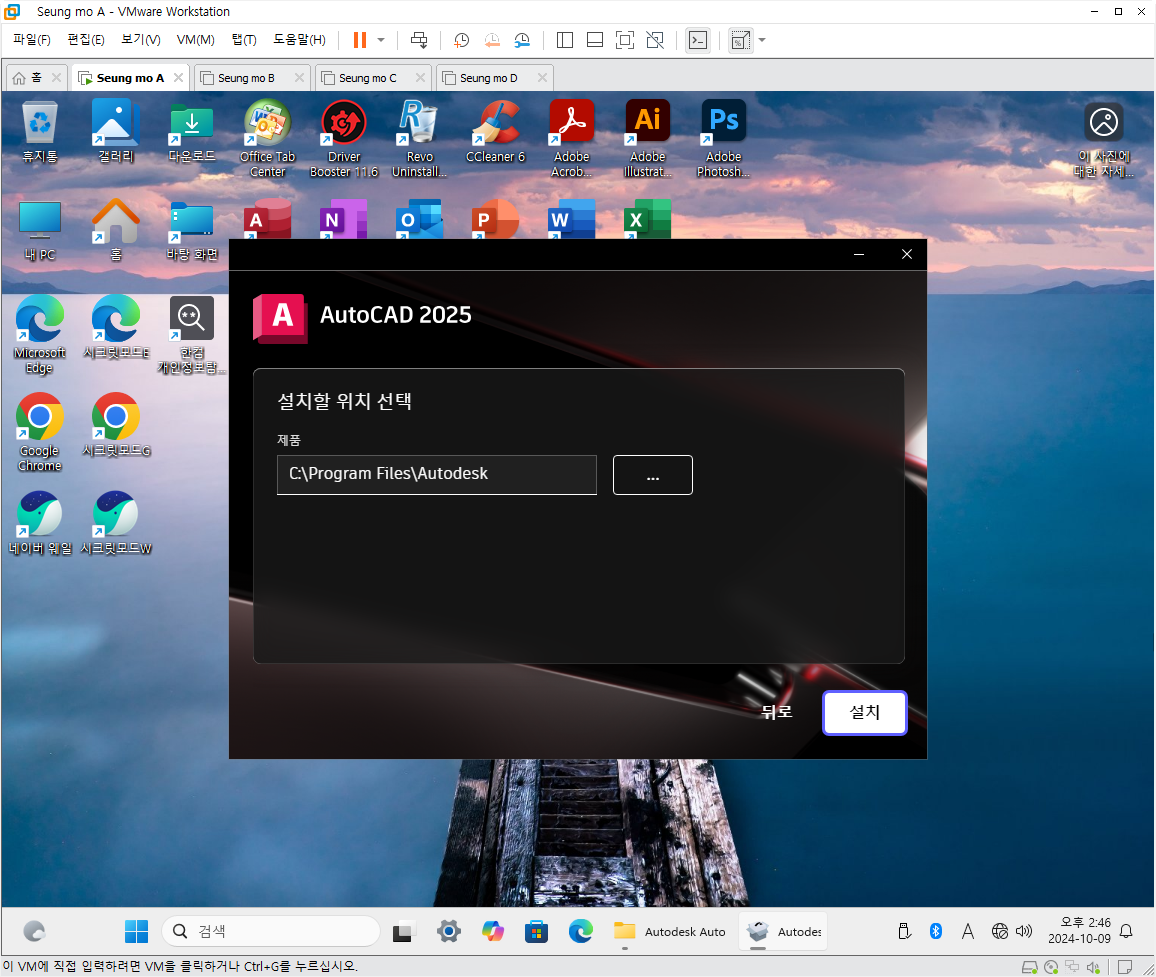Select the 내 PC desktop icon

point(40,231)
